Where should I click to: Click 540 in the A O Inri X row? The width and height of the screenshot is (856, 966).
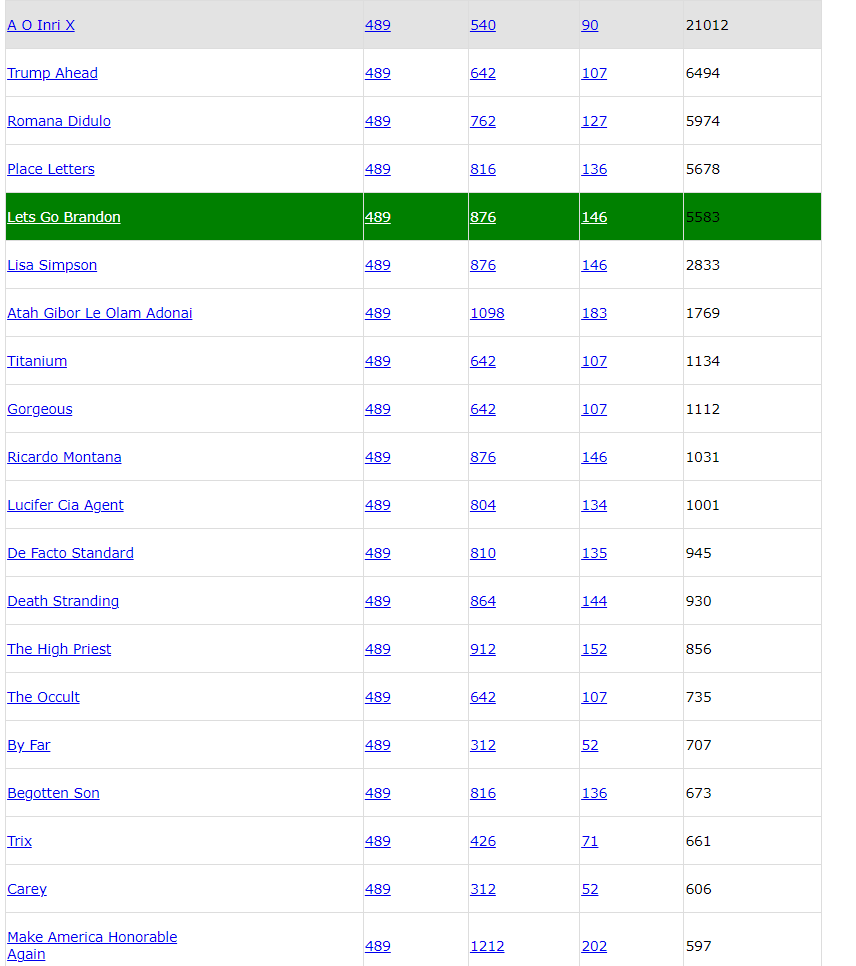tap(483, 25)
